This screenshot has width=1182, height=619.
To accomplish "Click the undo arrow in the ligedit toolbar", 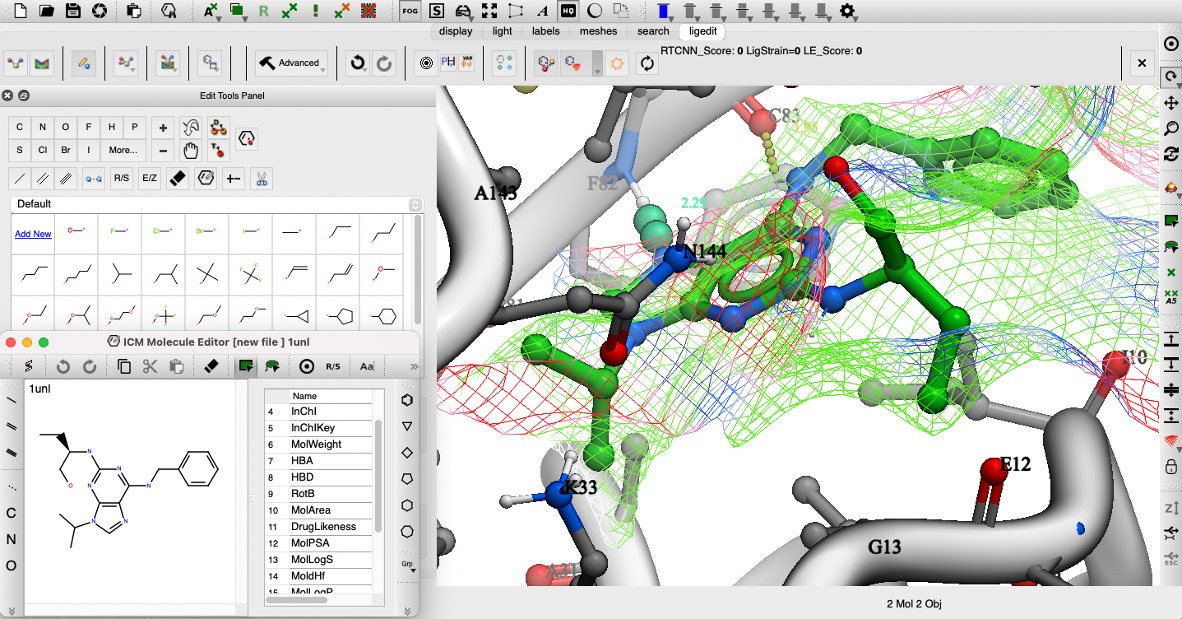I will (x=357, y=63).
